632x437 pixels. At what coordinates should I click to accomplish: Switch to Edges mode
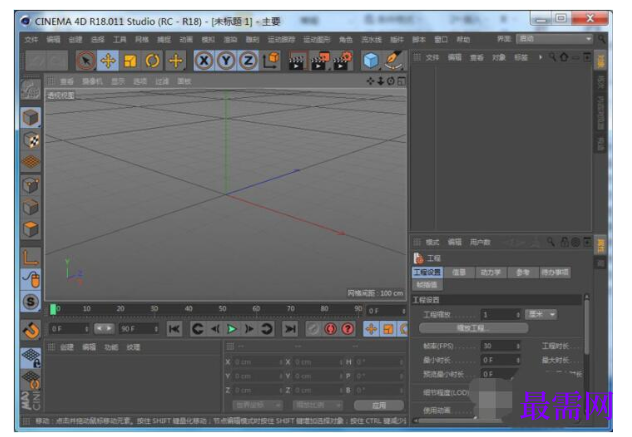31,207
